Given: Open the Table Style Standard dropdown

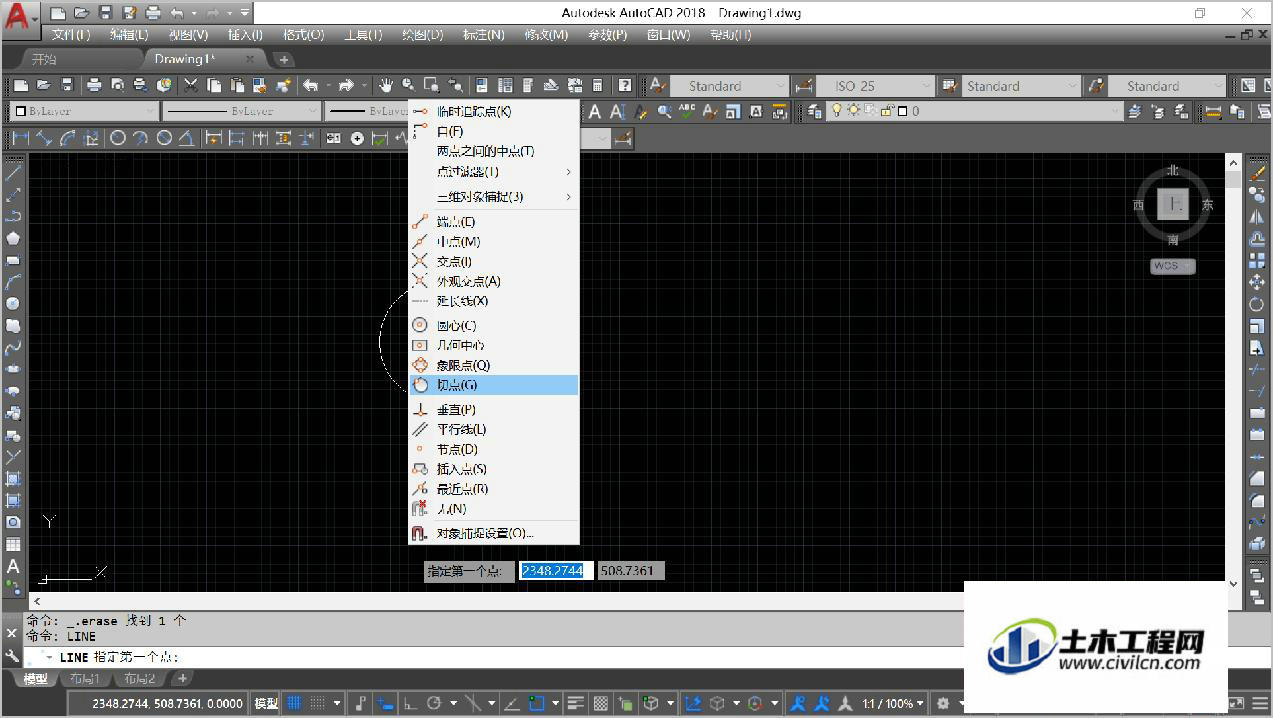Looking at the screenshot, I should 1021,86.
